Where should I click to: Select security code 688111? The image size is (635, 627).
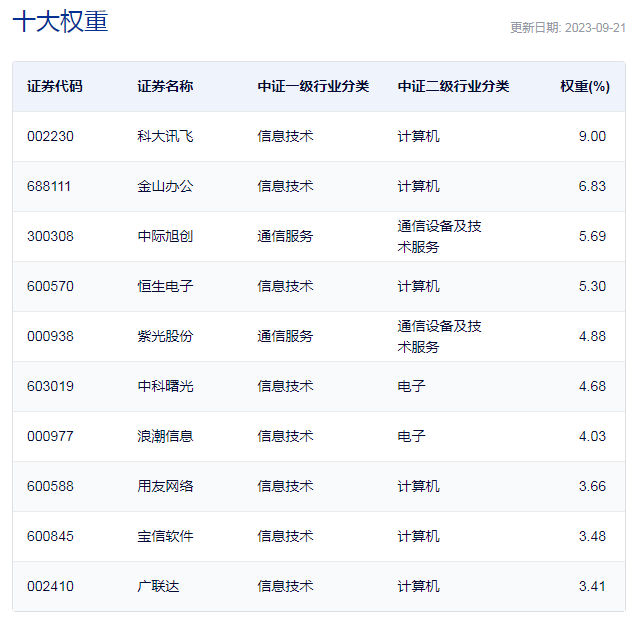point(49,186)
